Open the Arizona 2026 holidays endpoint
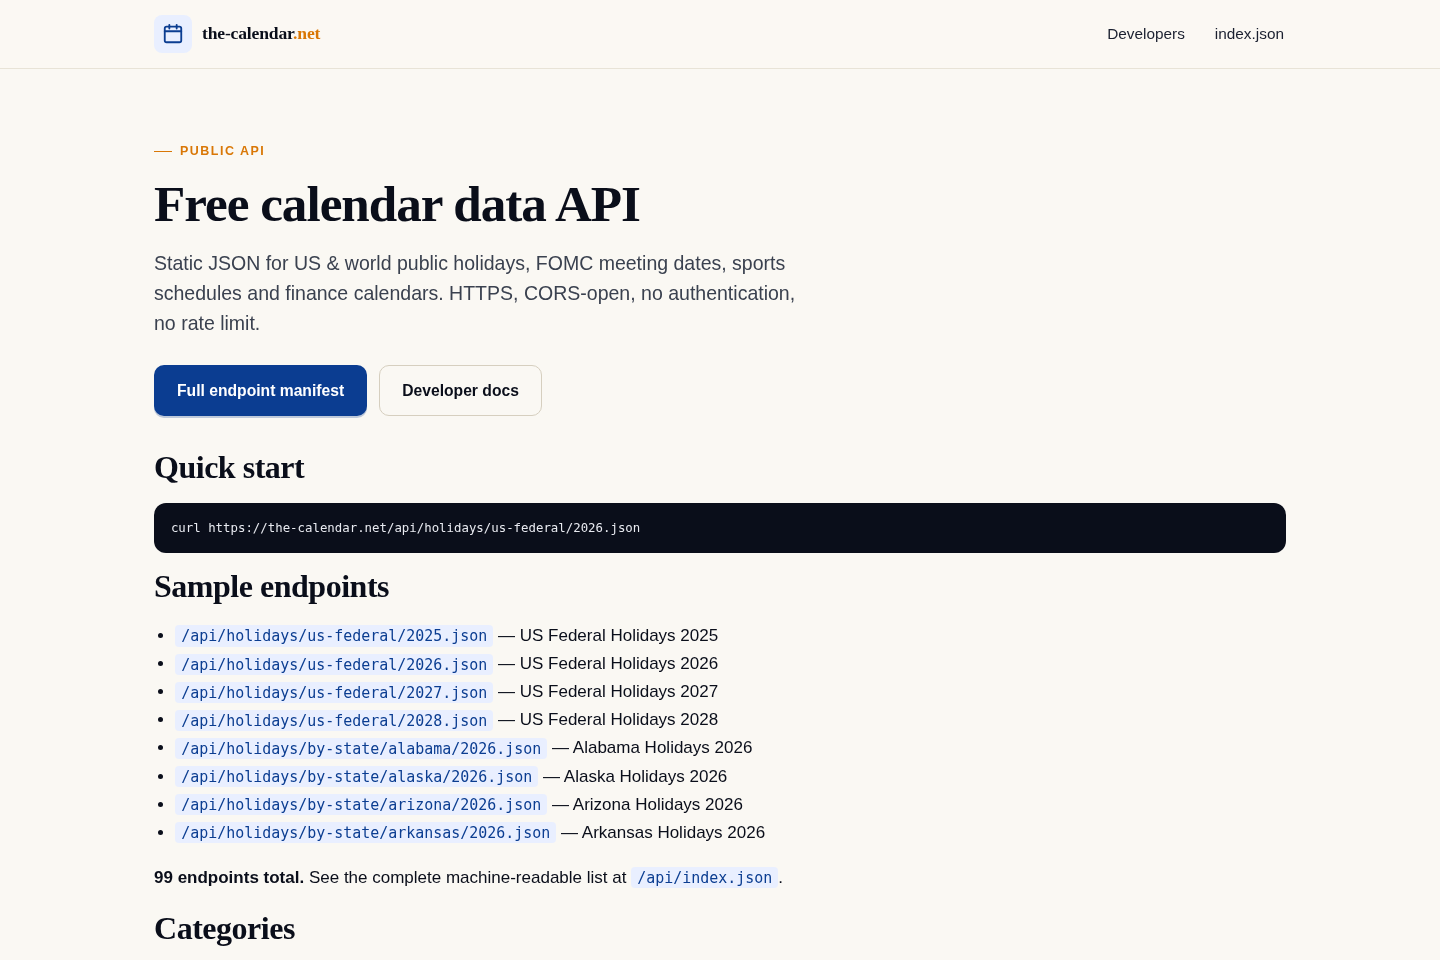 [x=361, y=804]
